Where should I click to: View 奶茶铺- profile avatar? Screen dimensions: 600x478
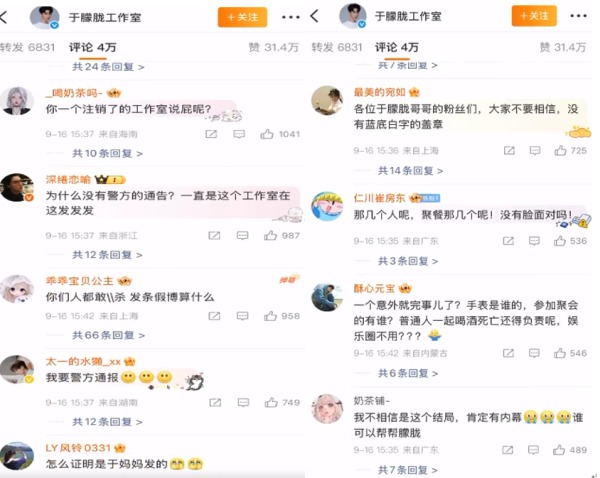click(327, 409)
